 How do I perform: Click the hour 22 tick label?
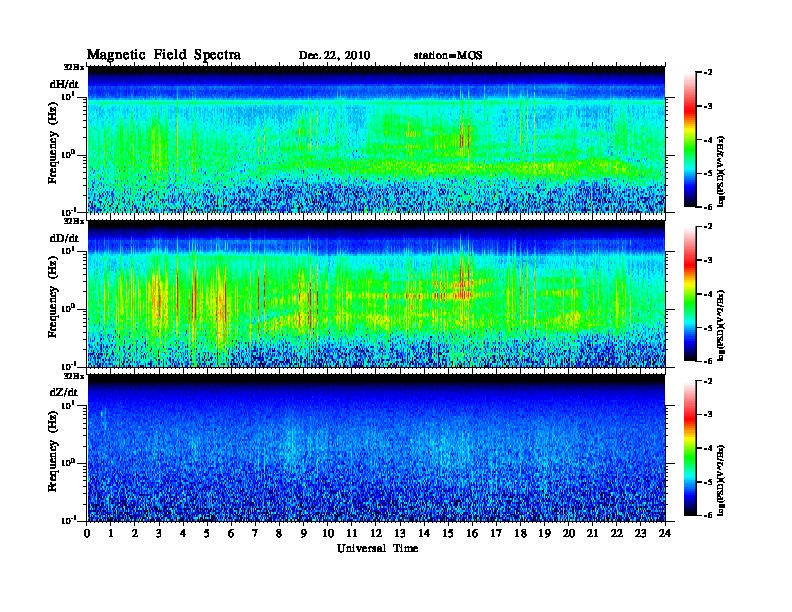(x=617, y=533)
